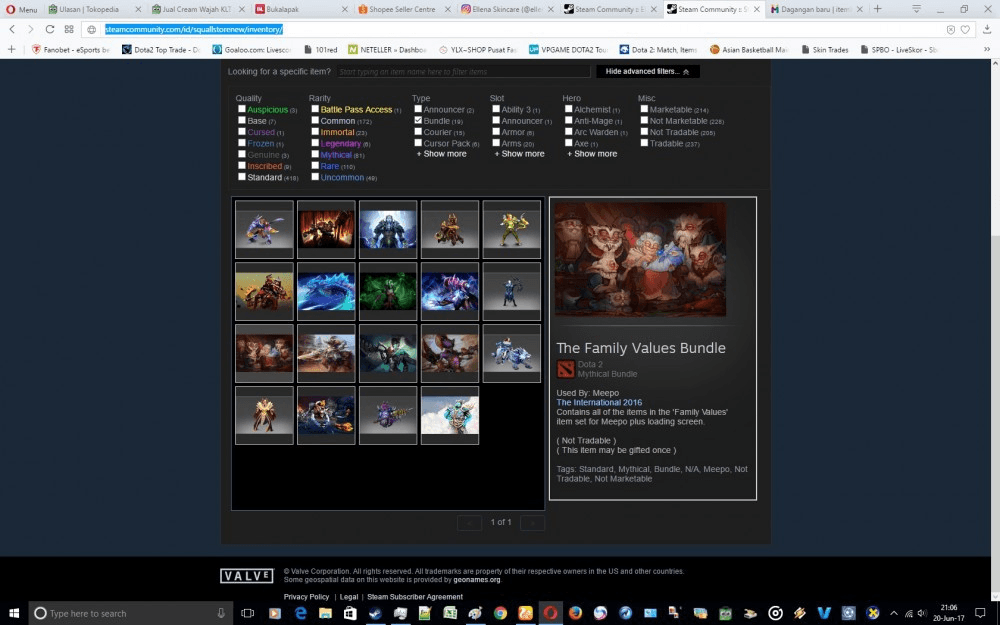
Task: Go to next inventory page arrow
Action: click(533, 523)
